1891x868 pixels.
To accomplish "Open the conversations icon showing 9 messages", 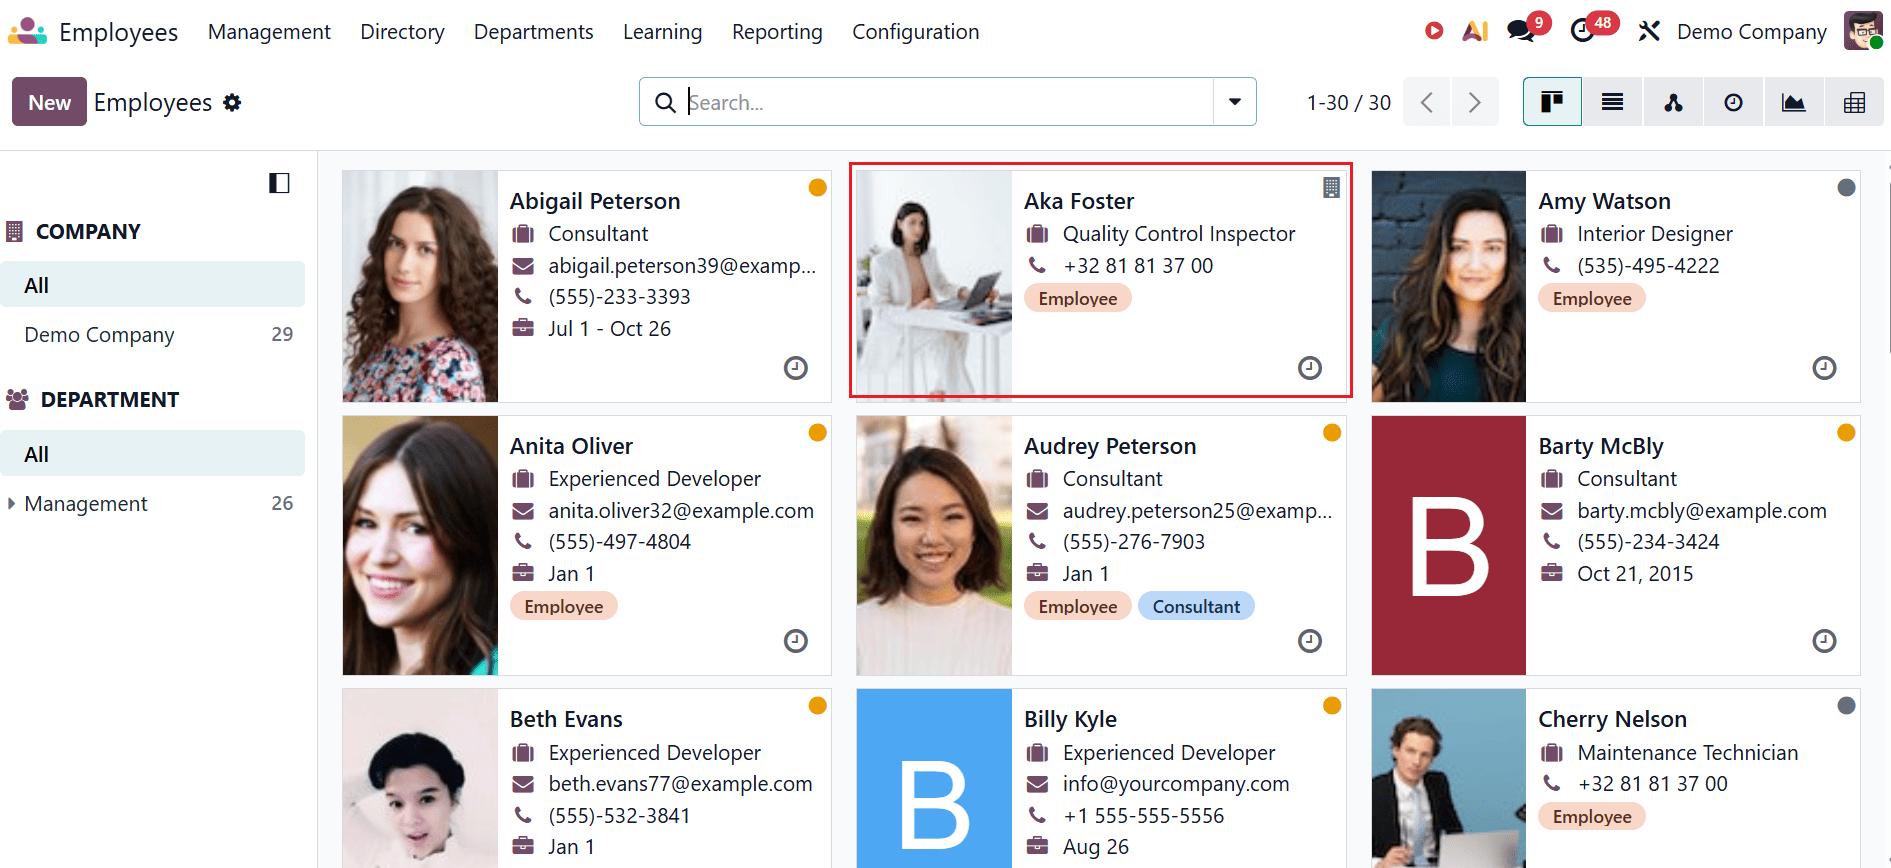I will click(x=1521, y=31).
